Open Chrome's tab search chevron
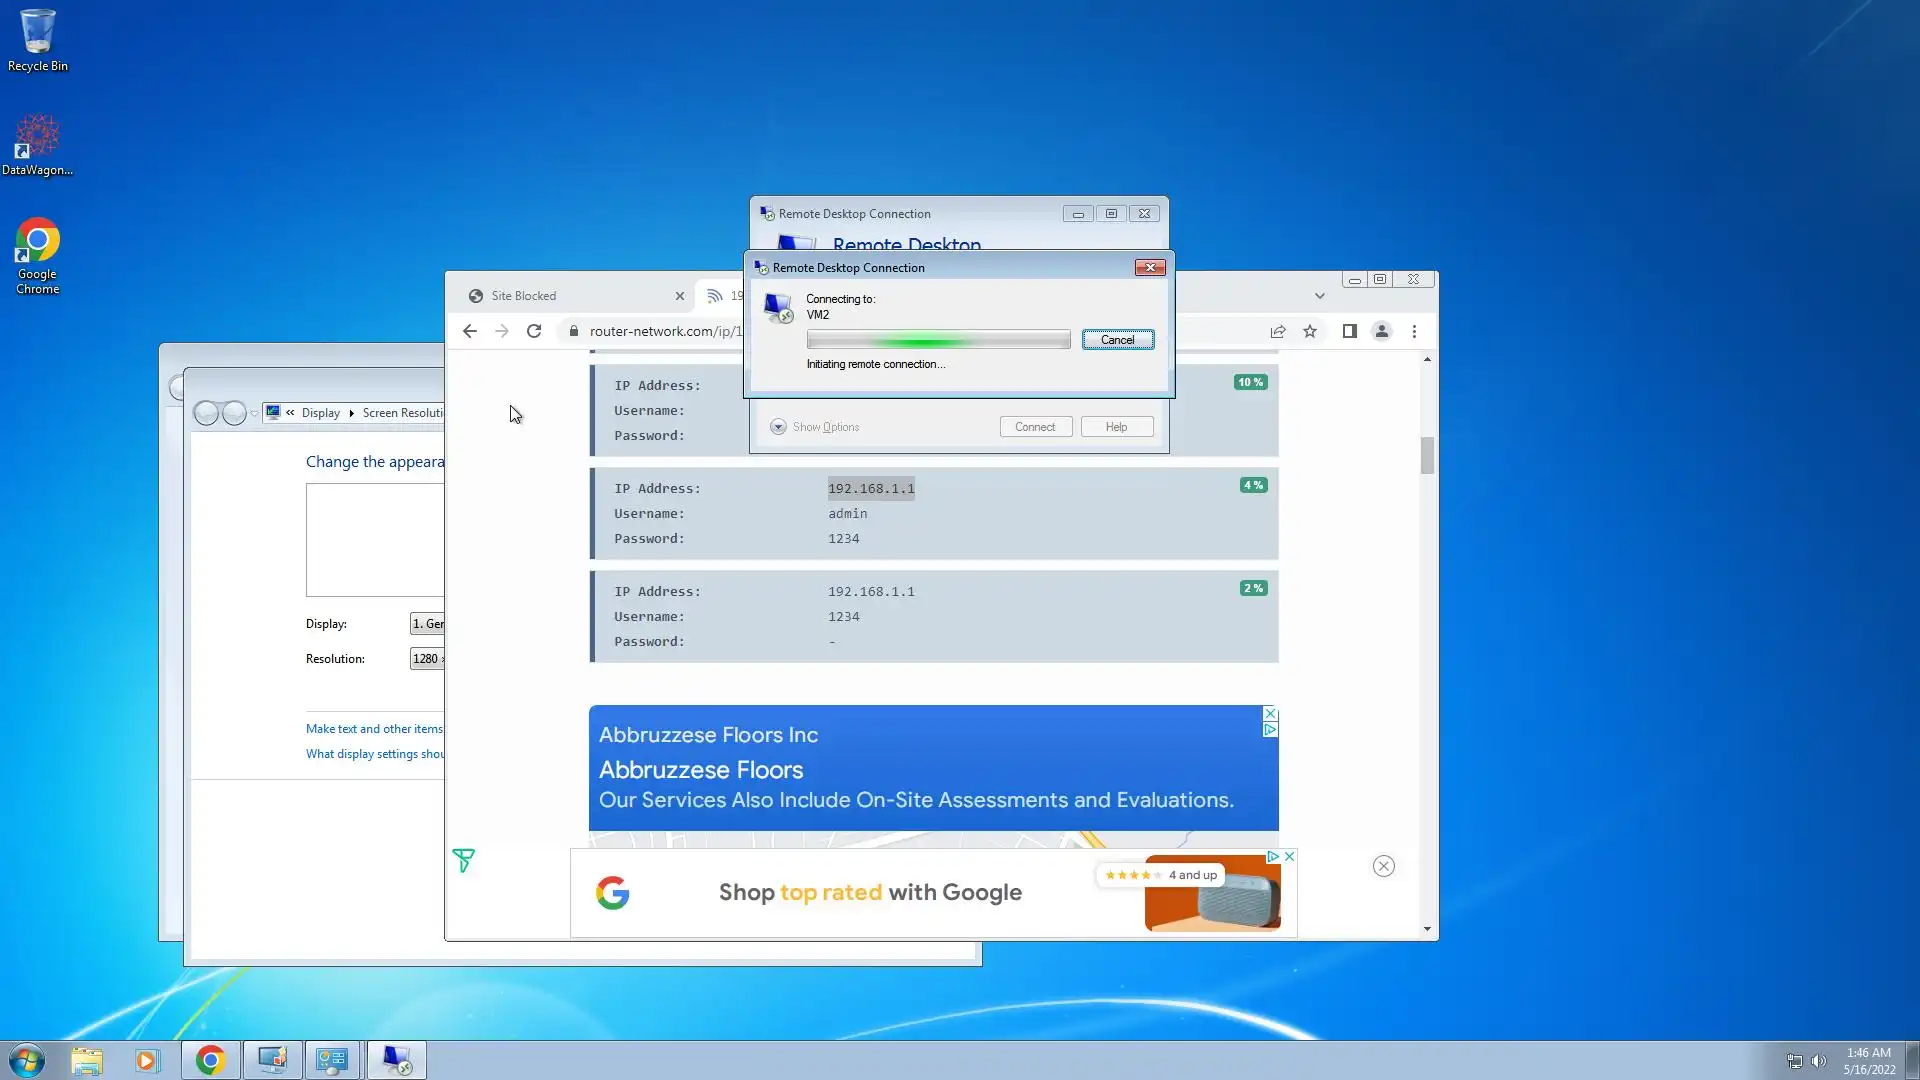The image size is (1920, 1080). click(x=1319, y=296)
